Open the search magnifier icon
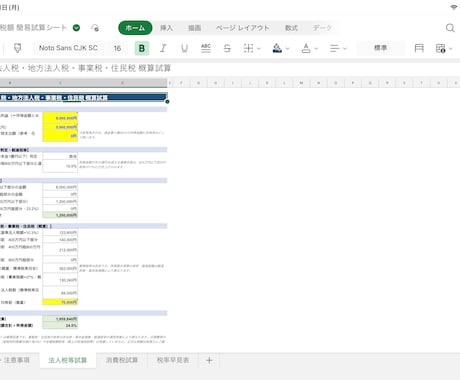 450,28
